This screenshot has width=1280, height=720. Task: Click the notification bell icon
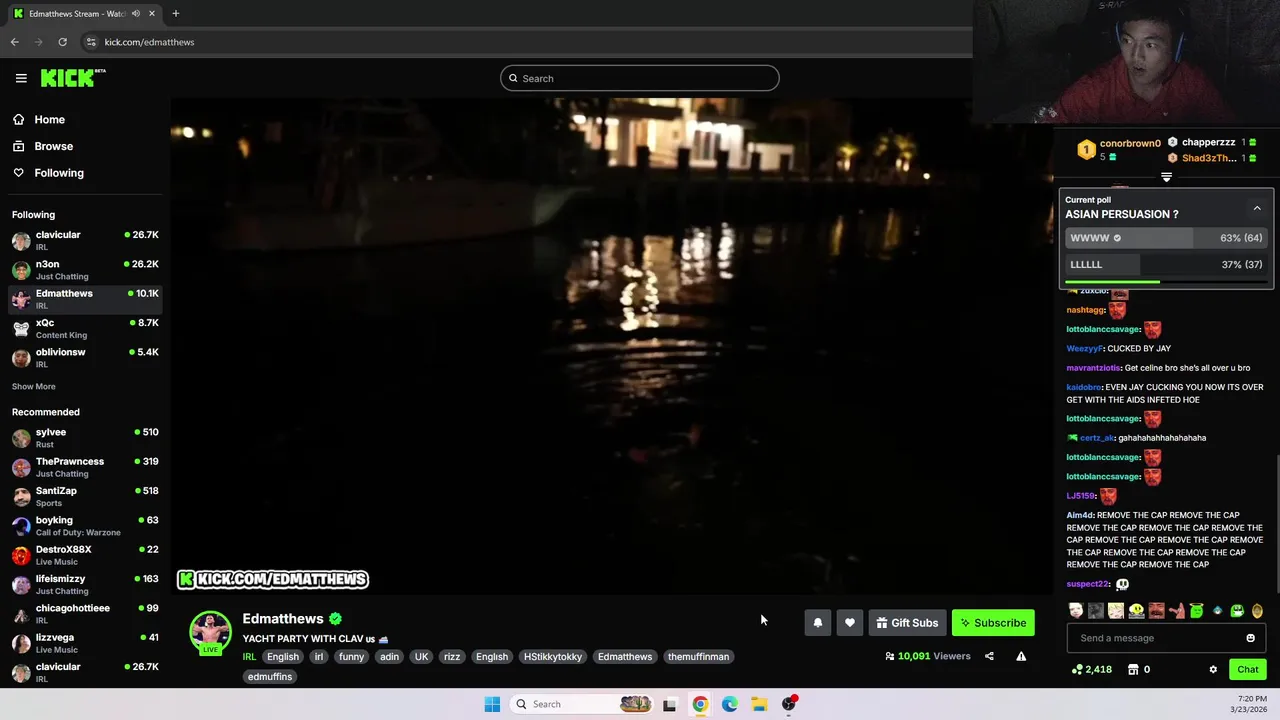tap(817, 623)
